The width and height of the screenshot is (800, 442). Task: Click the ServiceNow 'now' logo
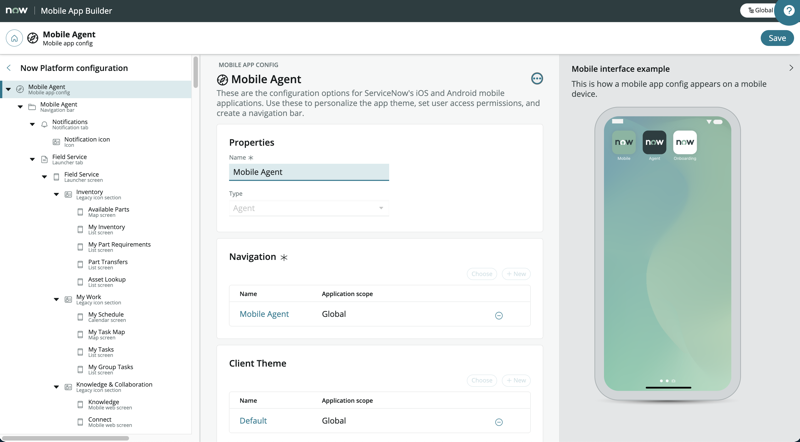point(16,10)
